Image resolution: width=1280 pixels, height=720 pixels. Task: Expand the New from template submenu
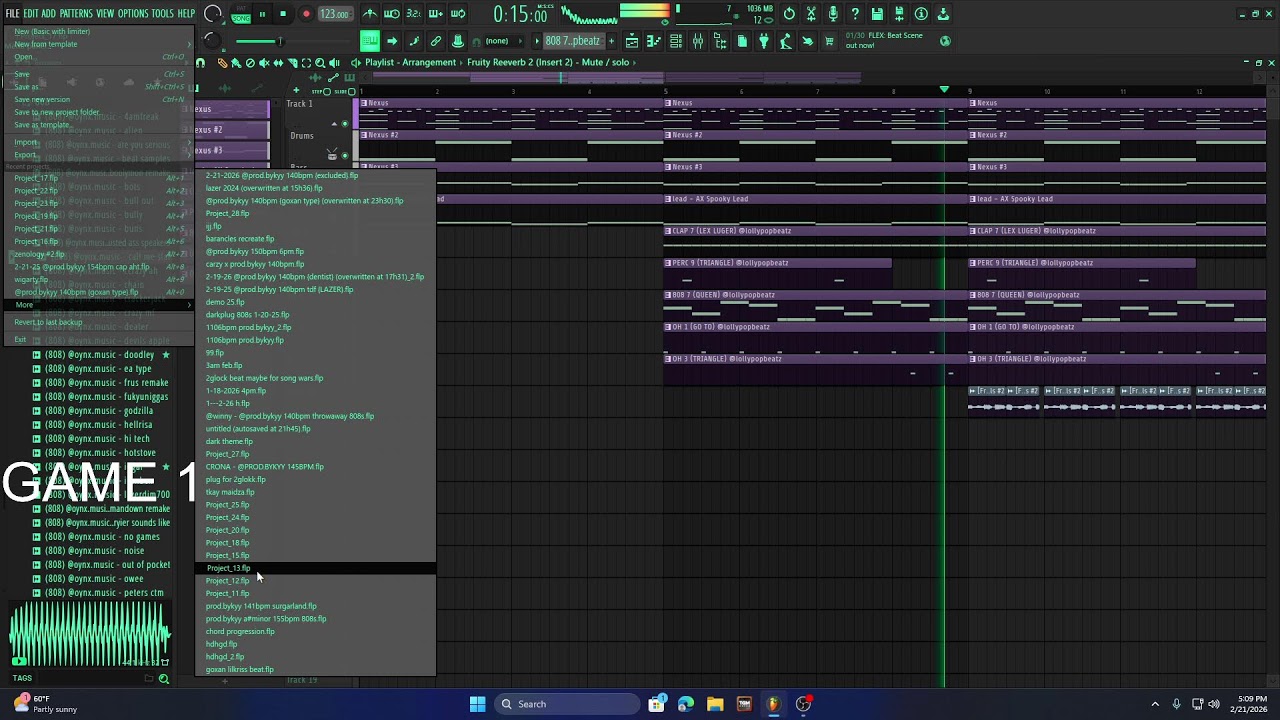click(x=100, y=44)
